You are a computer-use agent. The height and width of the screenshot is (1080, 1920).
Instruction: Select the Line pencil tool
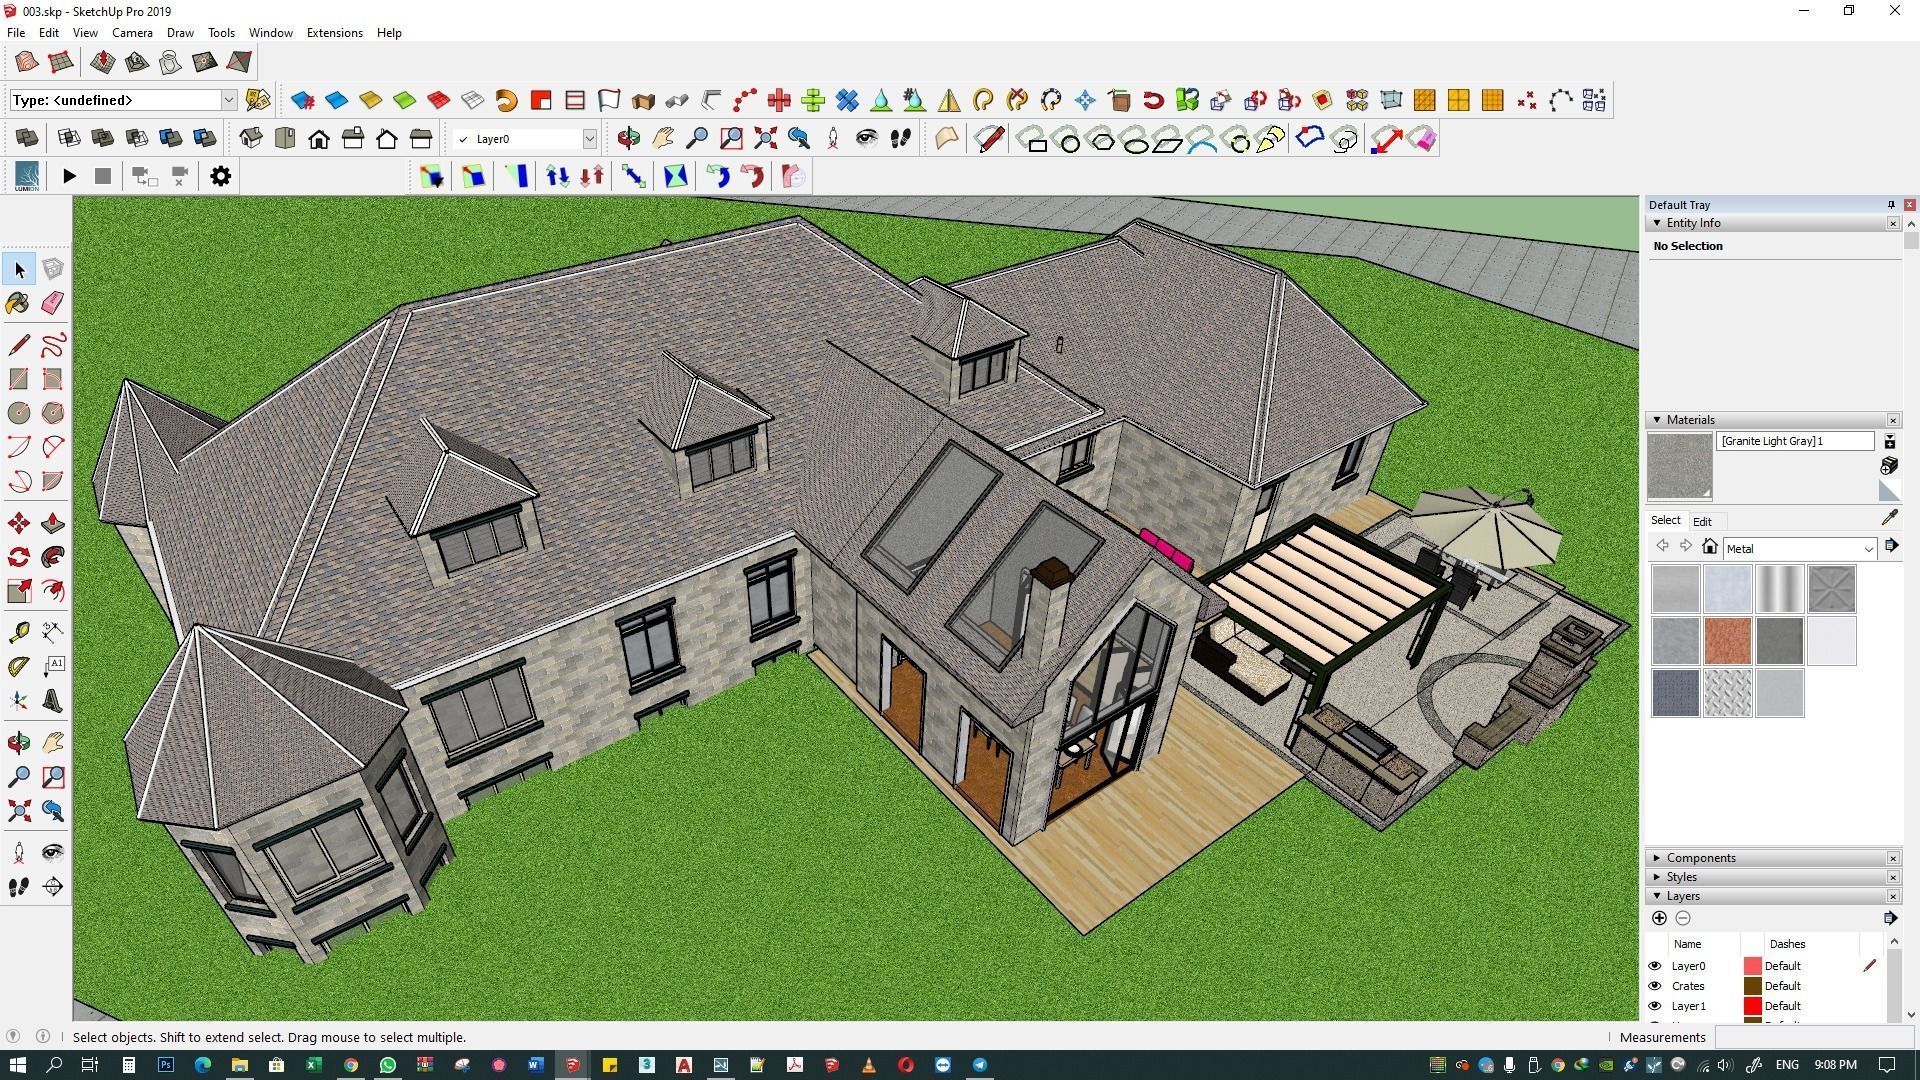19,345
